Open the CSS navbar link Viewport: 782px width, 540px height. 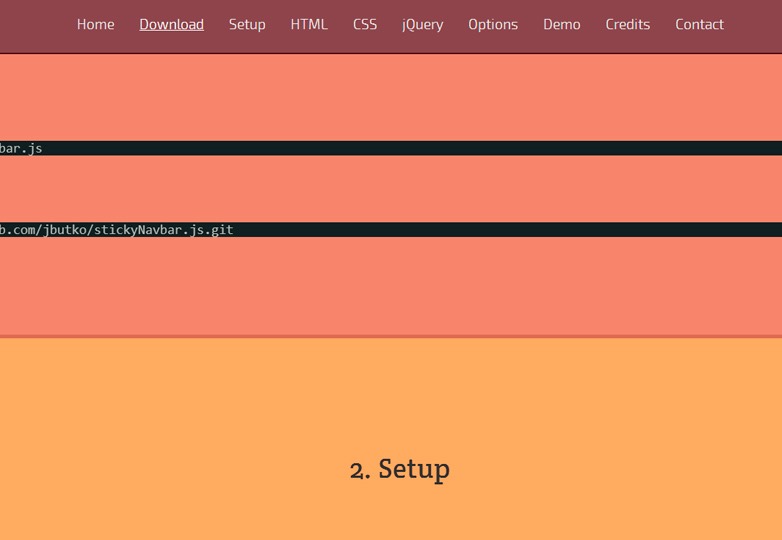pos(365,24)
